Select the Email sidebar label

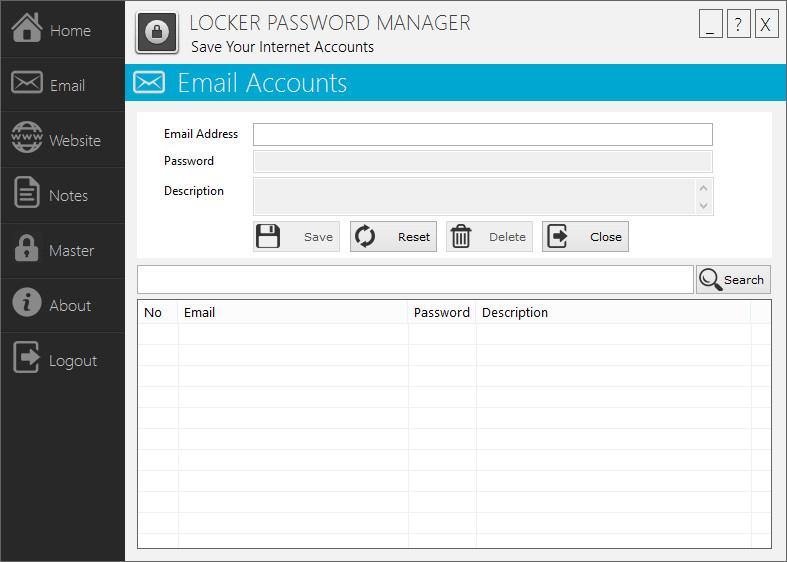click(x=67, y=86)
